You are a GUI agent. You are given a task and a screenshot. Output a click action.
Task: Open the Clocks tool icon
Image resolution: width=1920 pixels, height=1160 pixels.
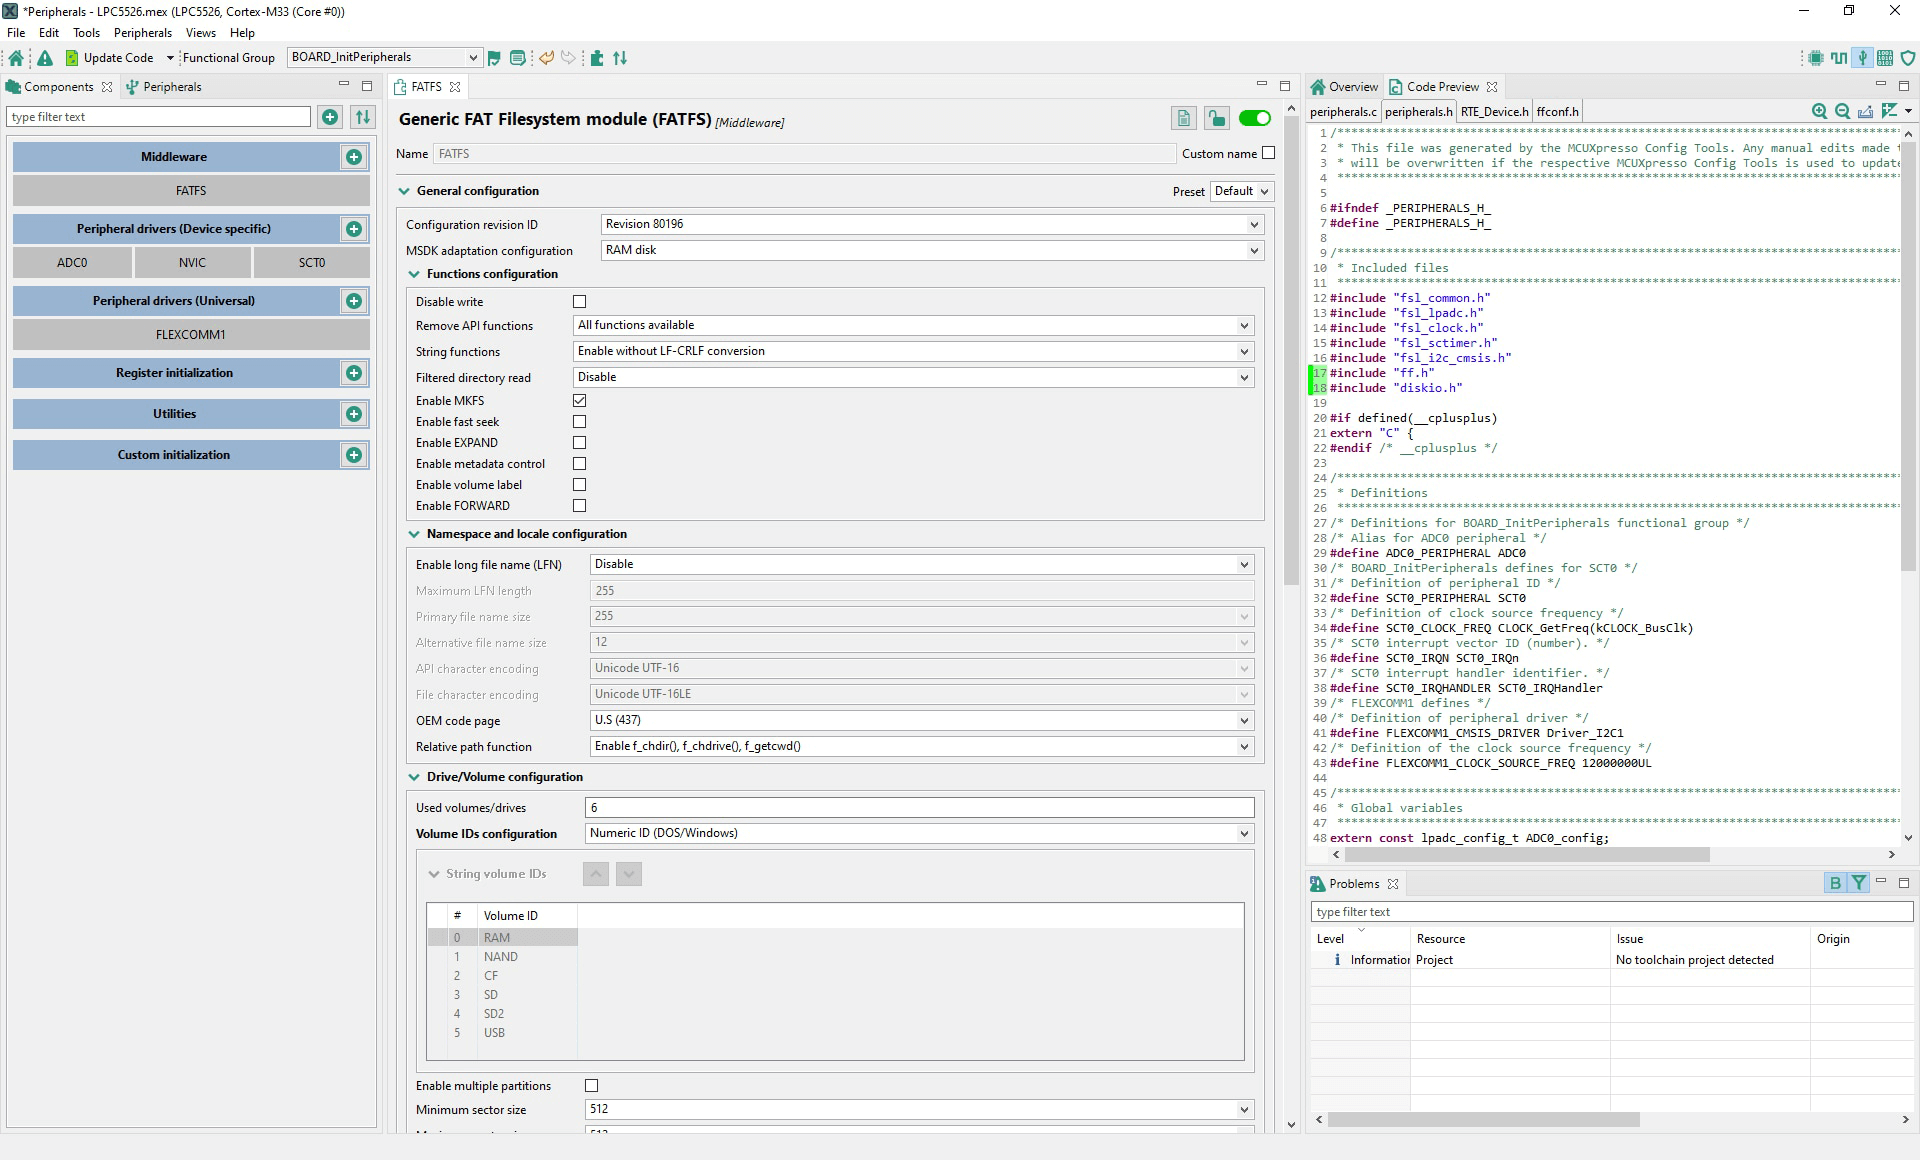(x=1839, y=58)
